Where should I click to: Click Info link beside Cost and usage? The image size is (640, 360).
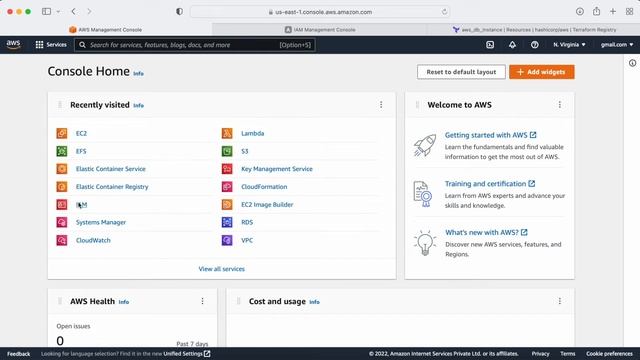click(314, 302)
